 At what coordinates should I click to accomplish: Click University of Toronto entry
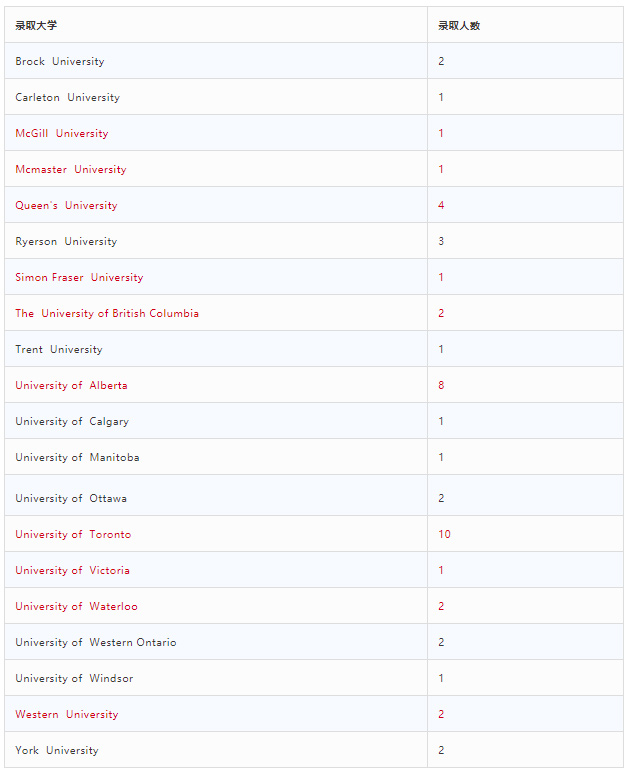tap(73, 534)
